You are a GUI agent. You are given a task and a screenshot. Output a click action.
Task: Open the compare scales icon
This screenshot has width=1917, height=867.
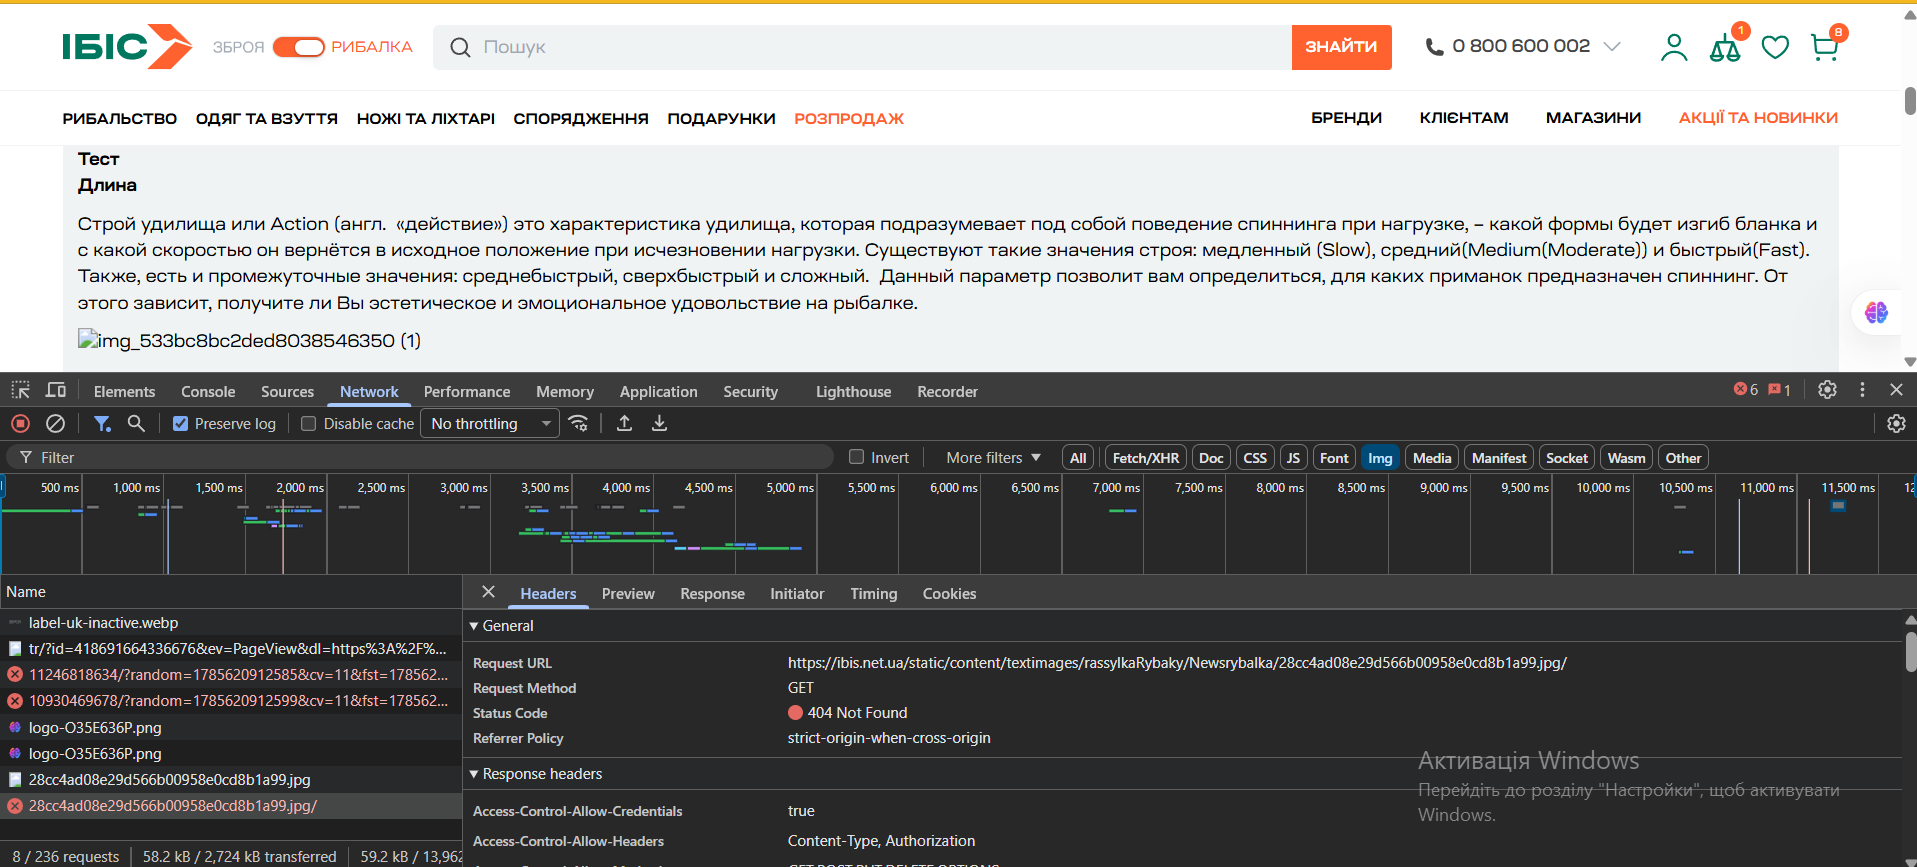click(x=1725, y=47)
